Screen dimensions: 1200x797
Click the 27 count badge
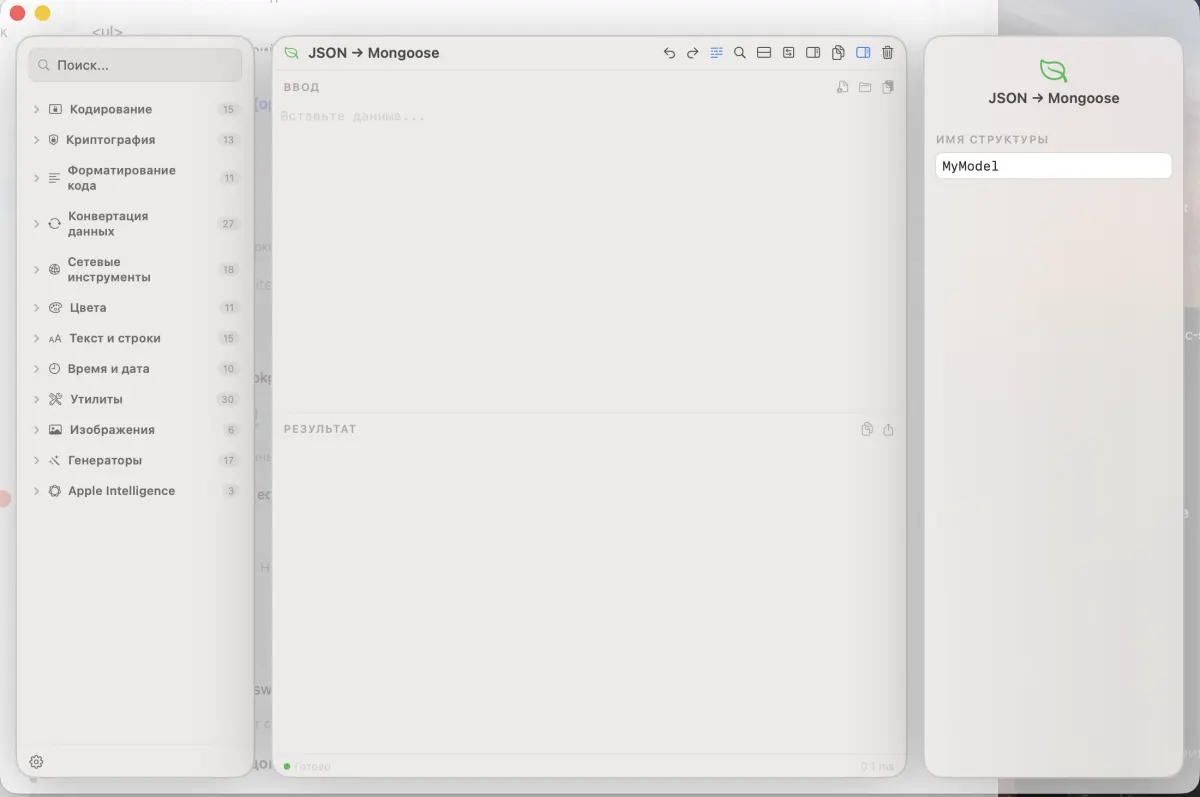(228, 224)
